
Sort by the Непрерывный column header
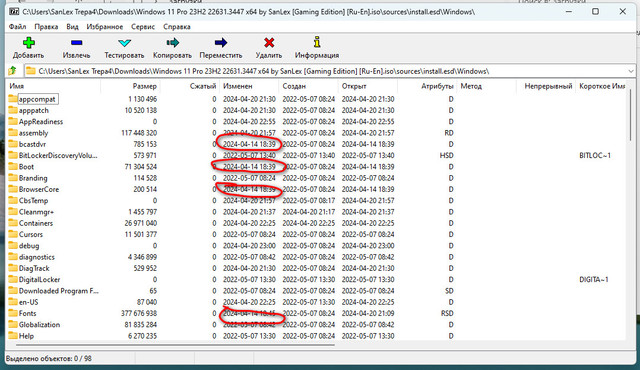pyautogui.click(x=546, y=86)
